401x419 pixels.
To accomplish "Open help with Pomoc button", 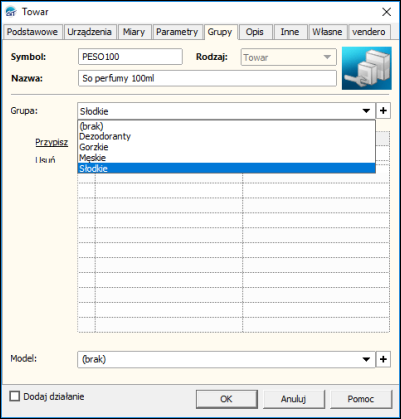I will pyautogui.click(x=361, y=399).
